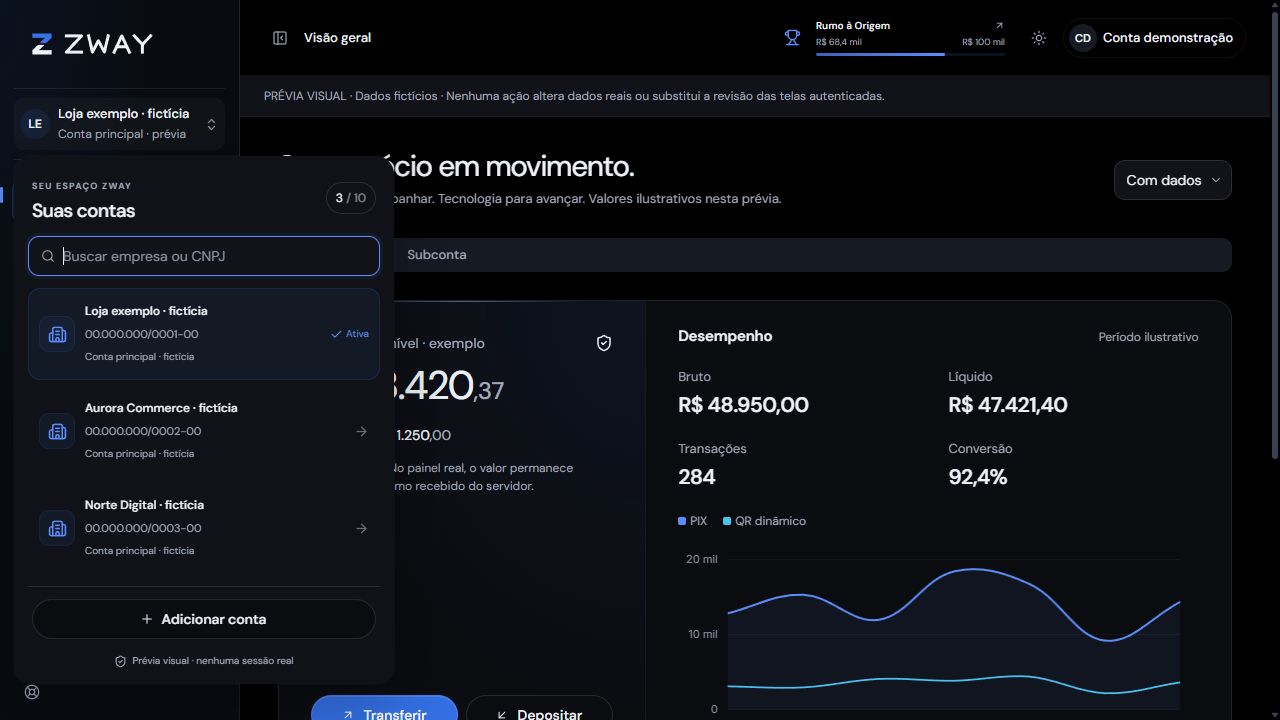The height and width of the screenshot is (720, 1280).
Task: Select the Subconta tab
Action: tap(437, 255)
